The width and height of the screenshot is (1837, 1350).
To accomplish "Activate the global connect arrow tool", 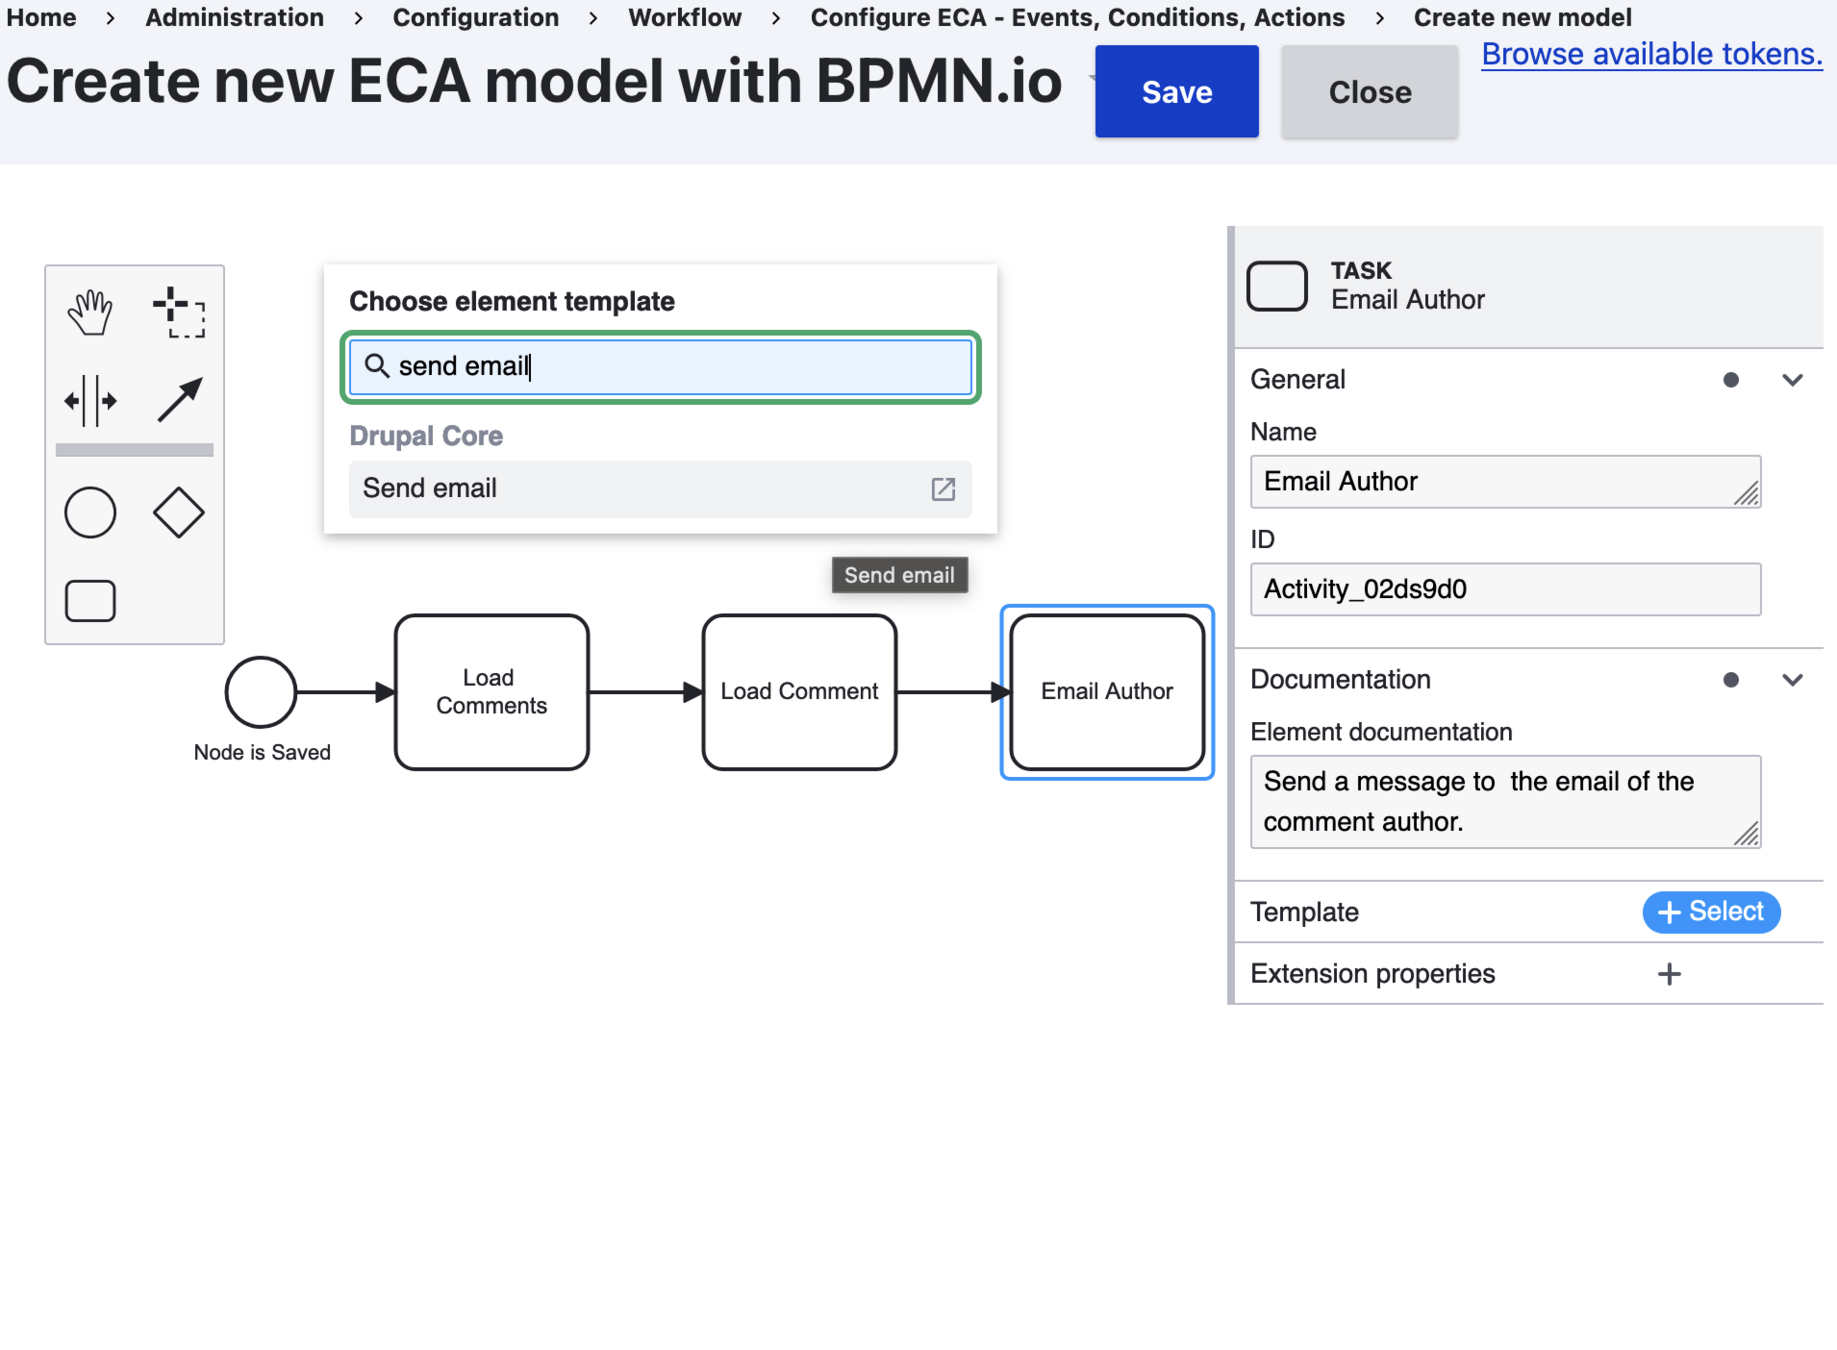I will pyautogui.click(x=179, y=401).
